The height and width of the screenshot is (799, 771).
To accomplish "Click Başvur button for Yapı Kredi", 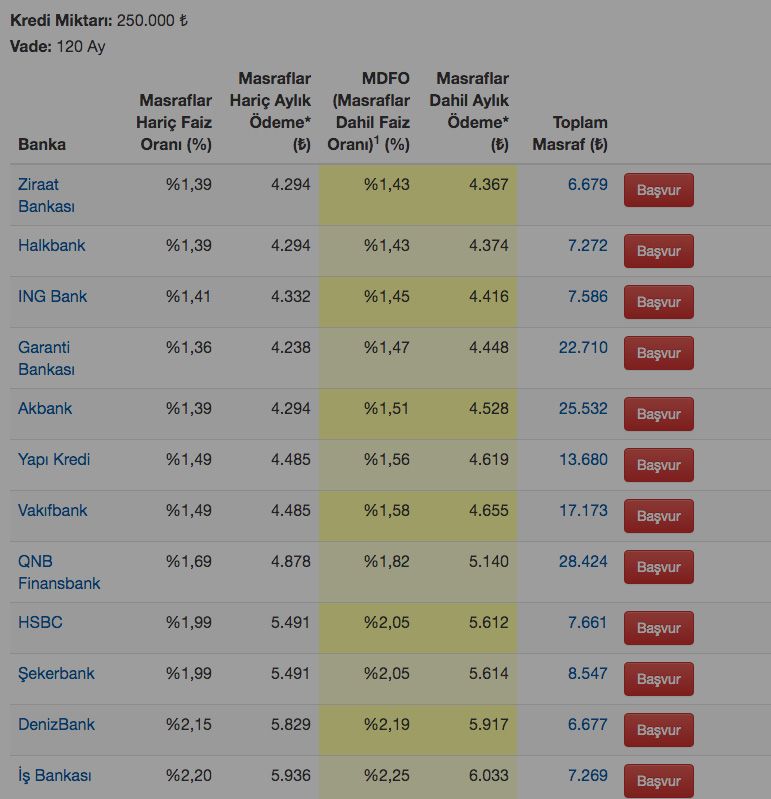I will [658, 465].
